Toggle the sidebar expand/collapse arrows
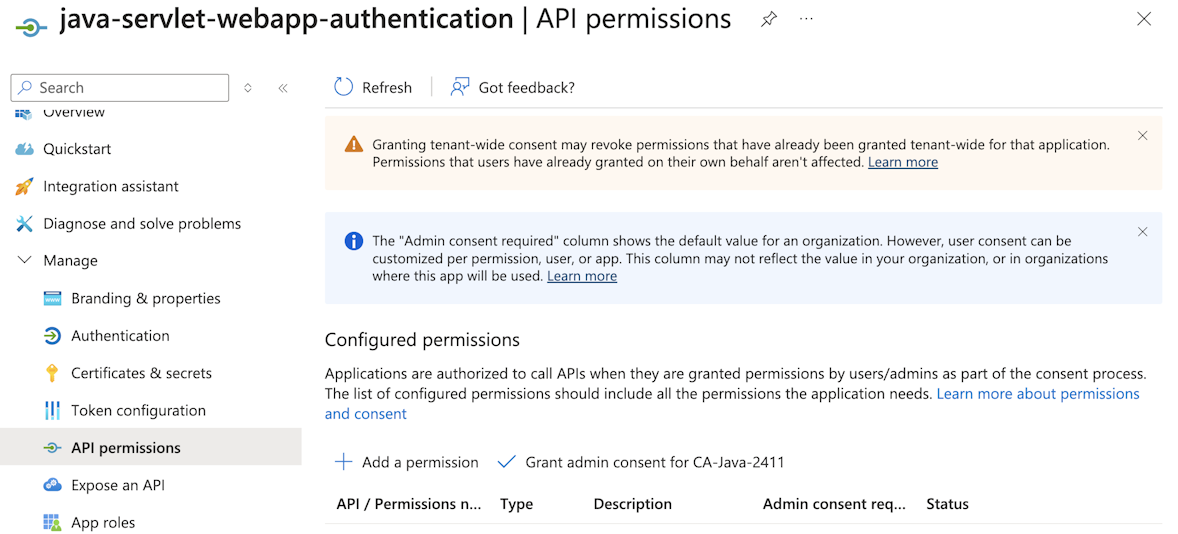This screenshot has width=1178, height=534. click(x=248, y=88)
